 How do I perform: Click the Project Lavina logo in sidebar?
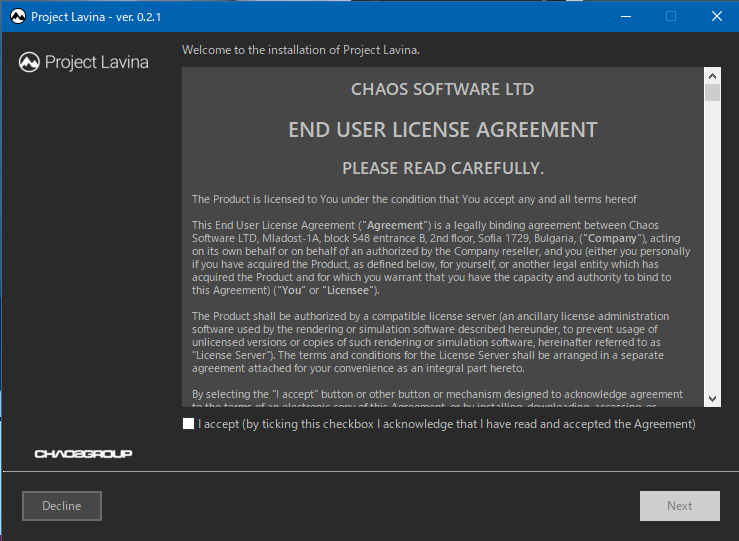(83, 62)
